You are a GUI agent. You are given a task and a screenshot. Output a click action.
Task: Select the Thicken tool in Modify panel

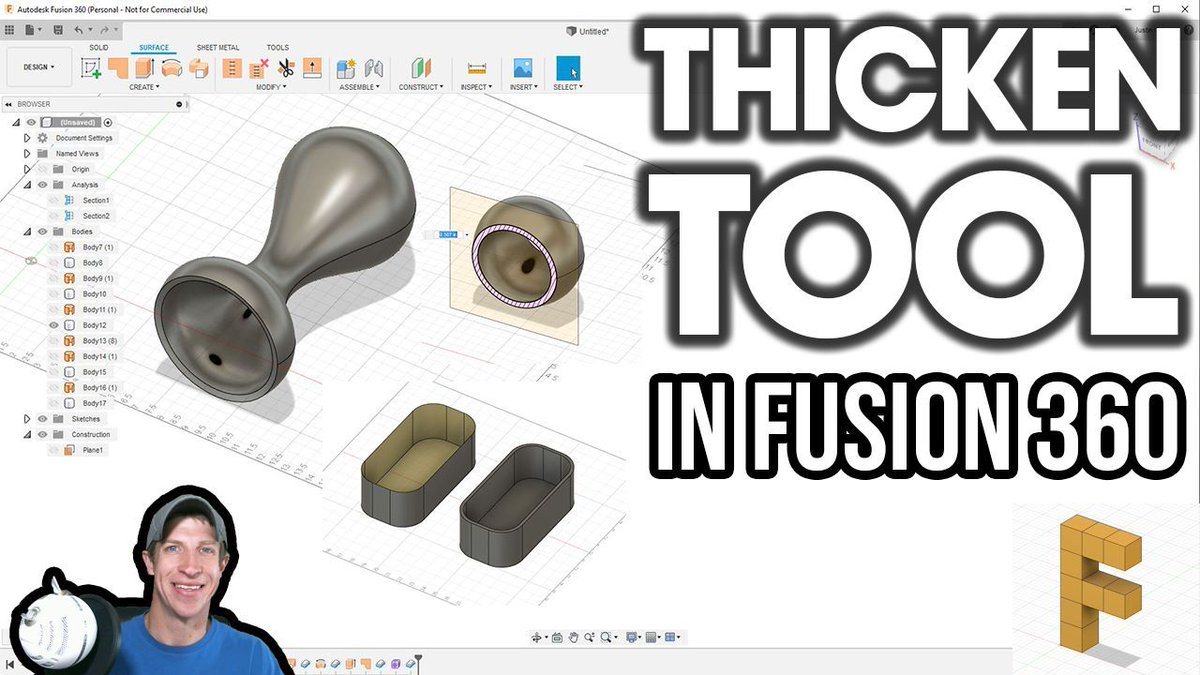(314, 70)
